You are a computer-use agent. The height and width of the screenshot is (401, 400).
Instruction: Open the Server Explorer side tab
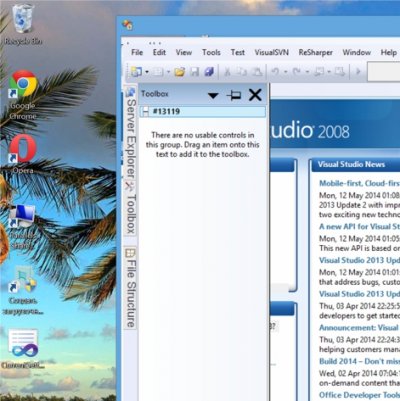pyautogui.click(x=131, y=133)
